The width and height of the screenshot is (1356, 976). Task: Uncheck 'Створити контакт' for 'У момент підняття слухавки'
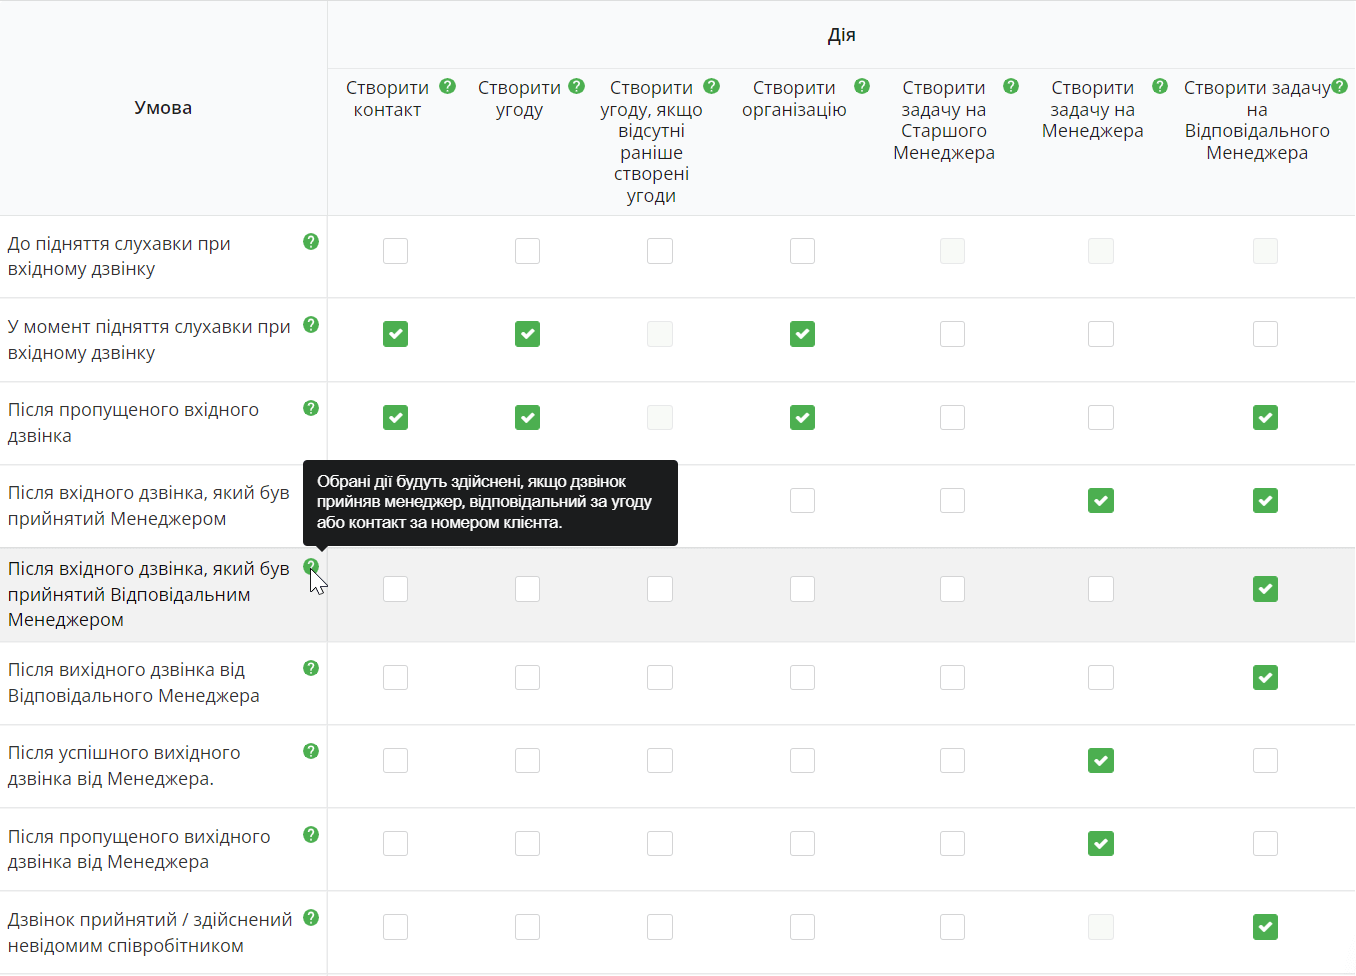396,334
